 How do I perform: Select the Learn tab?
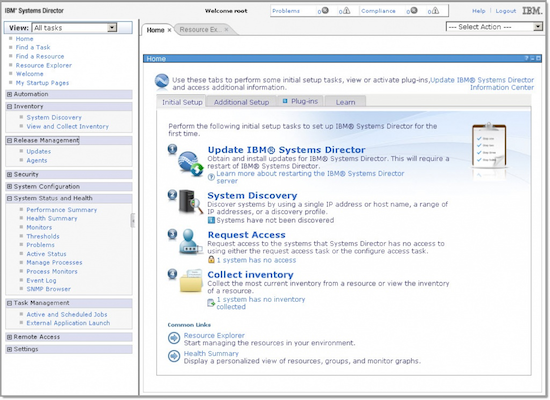346,102
